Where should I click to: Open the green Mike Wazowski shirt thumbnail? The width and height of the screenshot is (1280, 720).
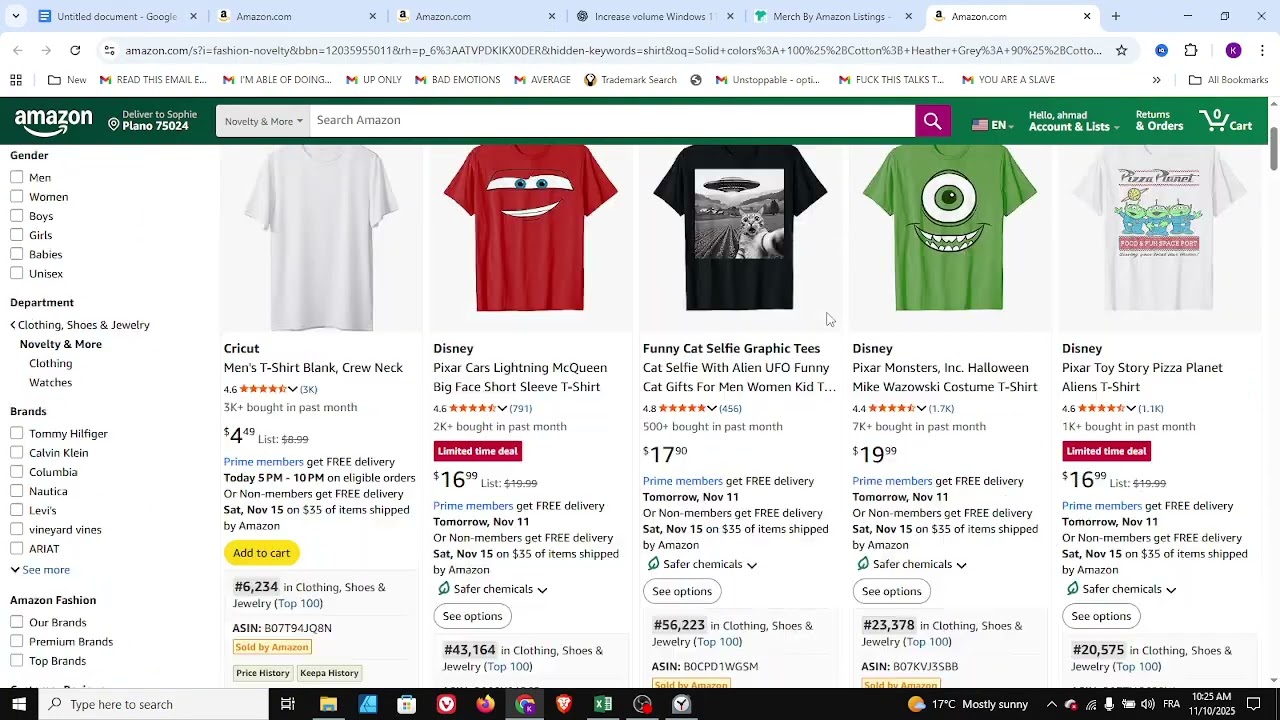point(950,230)
